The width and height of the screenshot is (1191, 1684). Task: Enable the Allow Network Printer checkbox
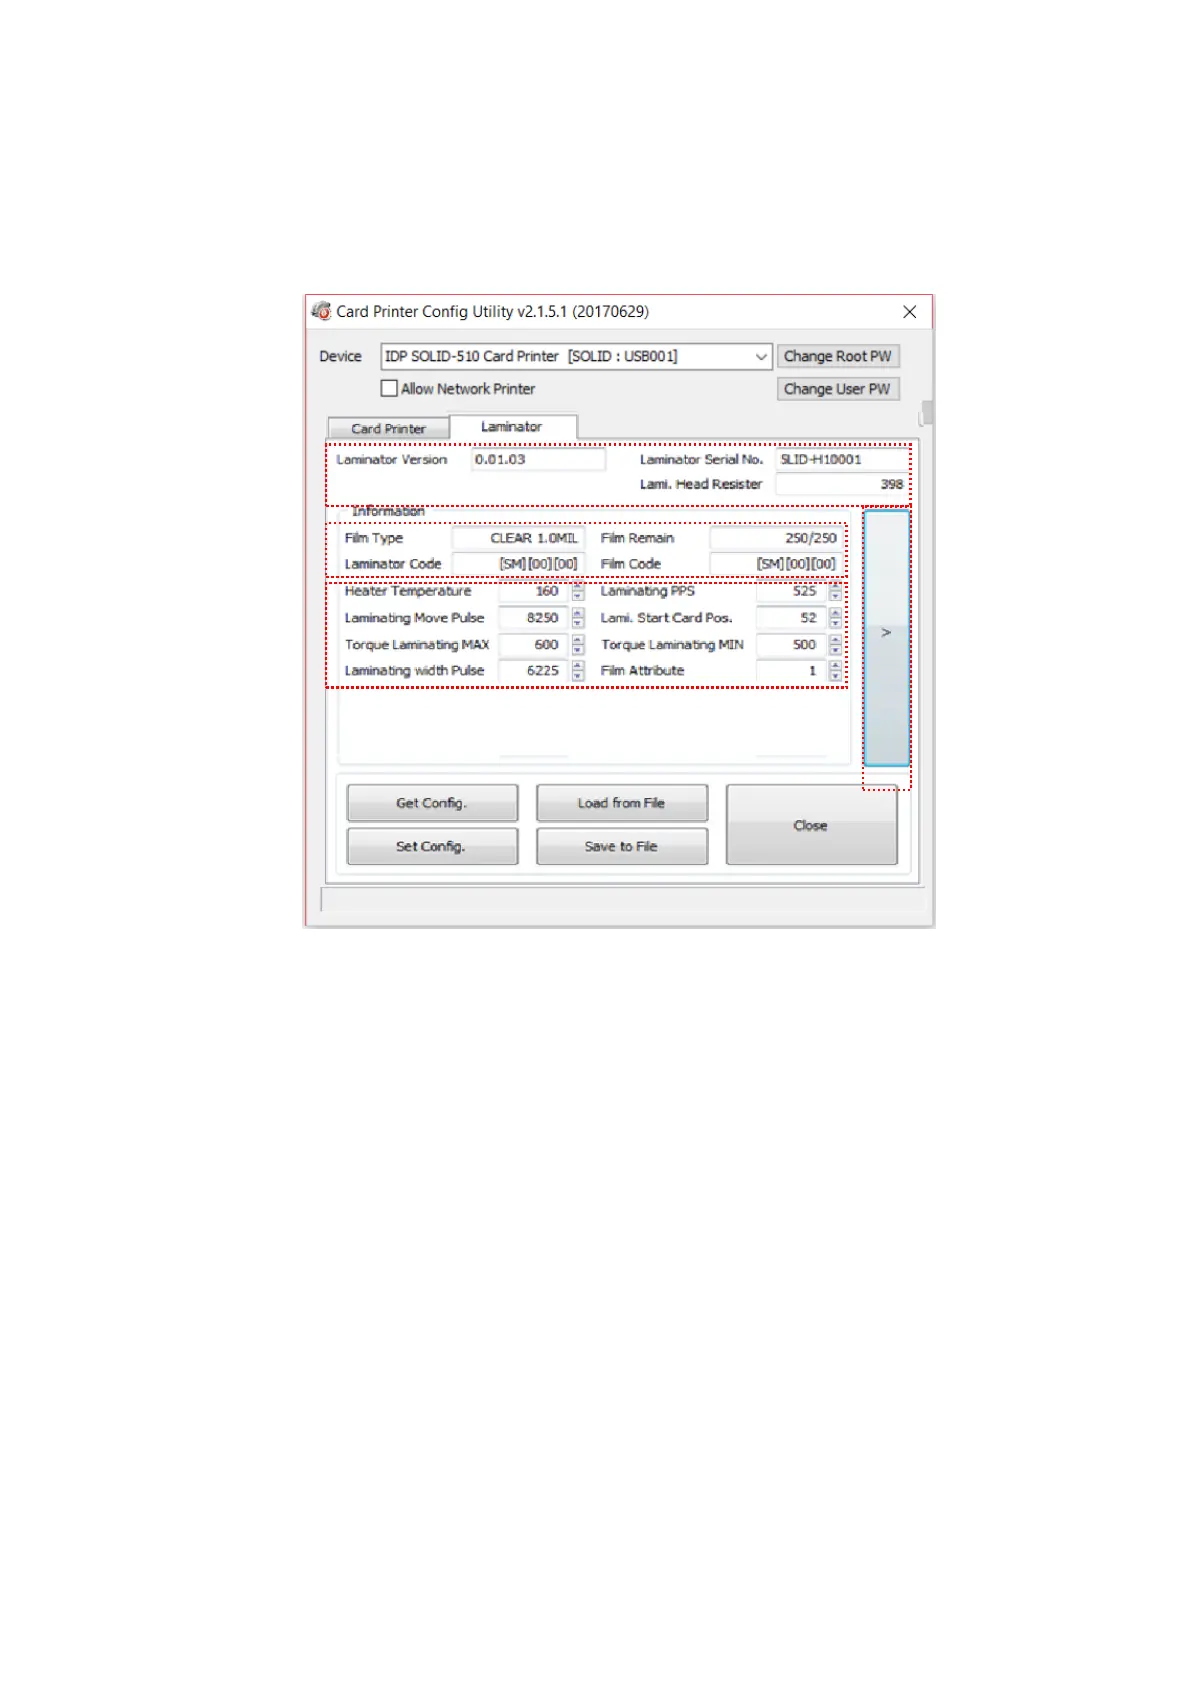[x=389, y=388]
